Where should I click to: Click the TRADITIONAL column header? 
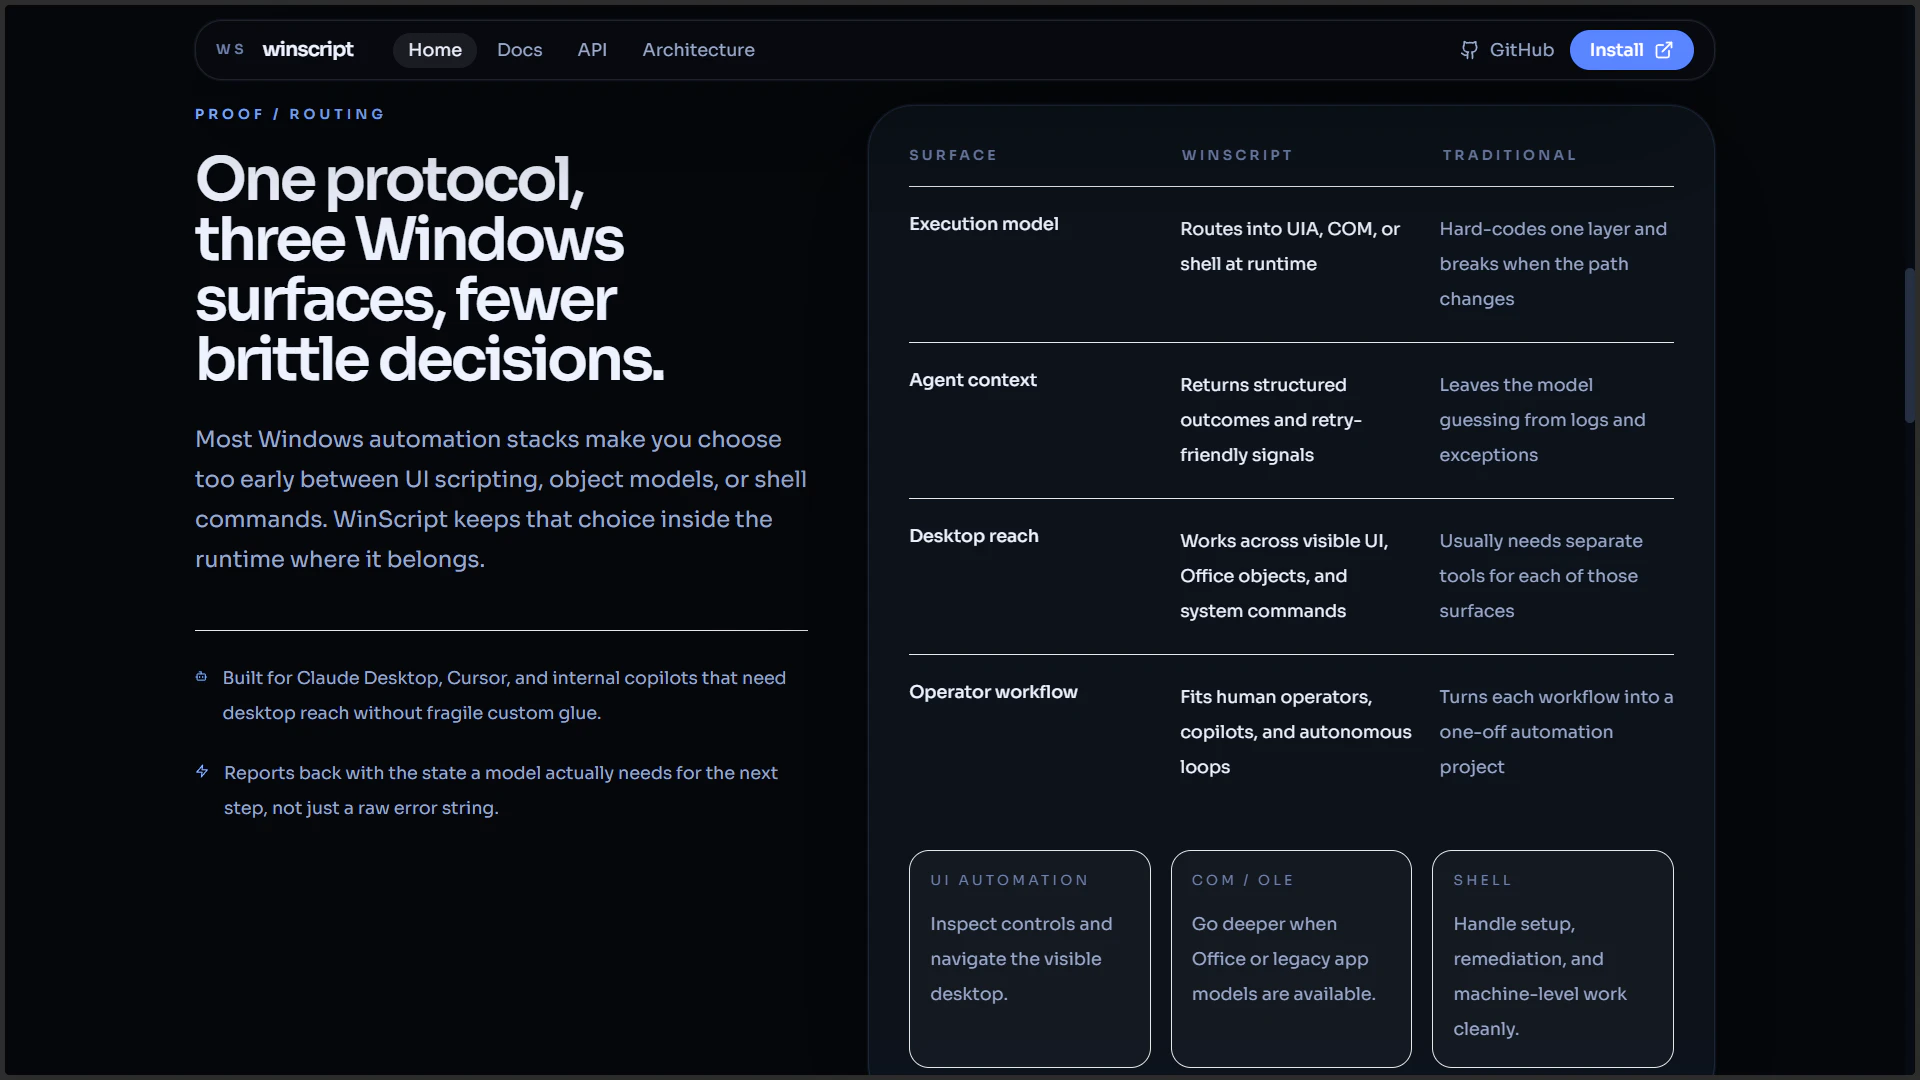click(1509, 155)
